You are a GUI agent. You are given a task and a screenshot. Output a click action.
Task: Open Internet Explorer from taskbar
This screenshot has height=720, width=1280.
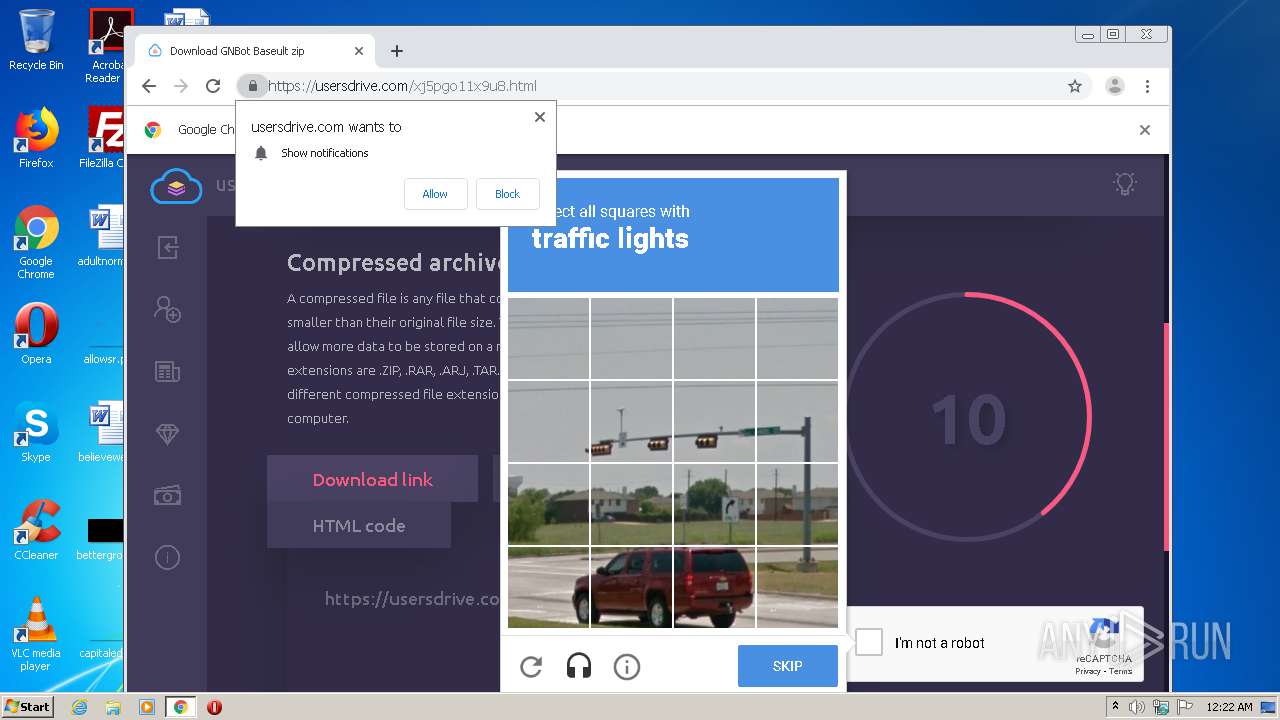click(x=79, y=707)
